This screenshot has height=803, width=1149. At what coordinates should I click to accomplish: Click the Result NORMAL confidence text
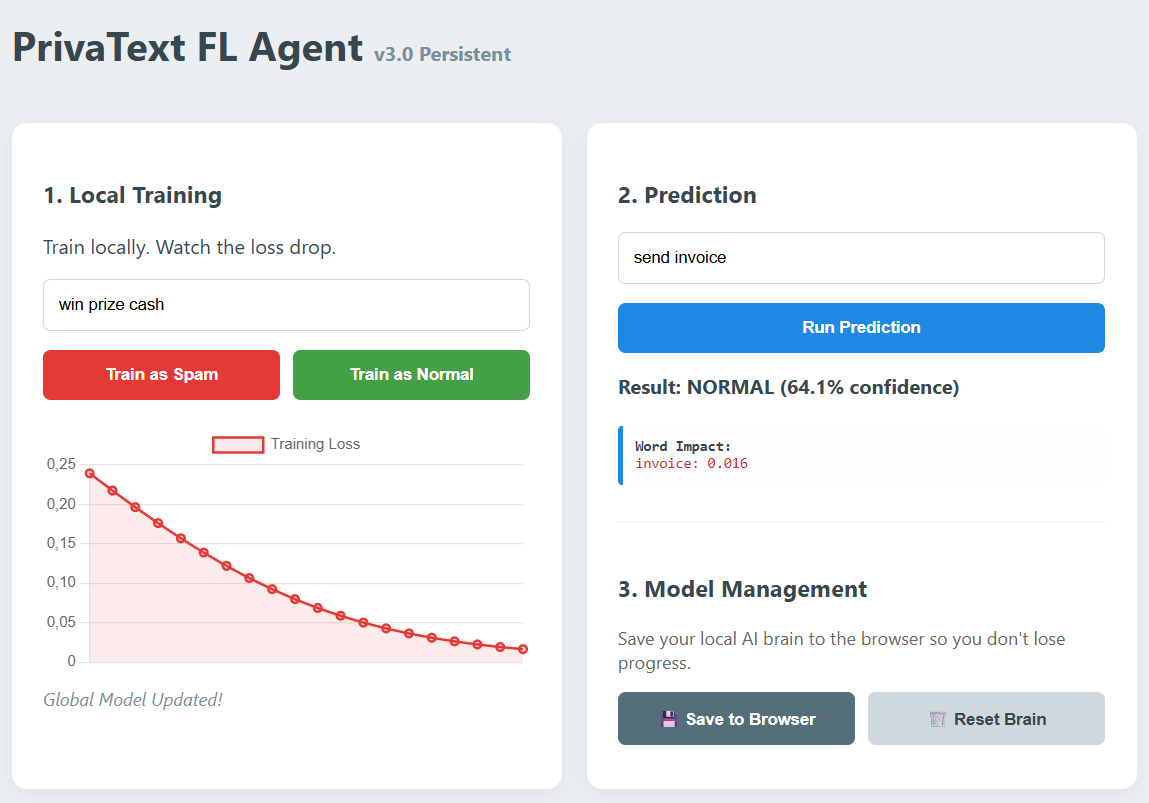tap(788, 388)
